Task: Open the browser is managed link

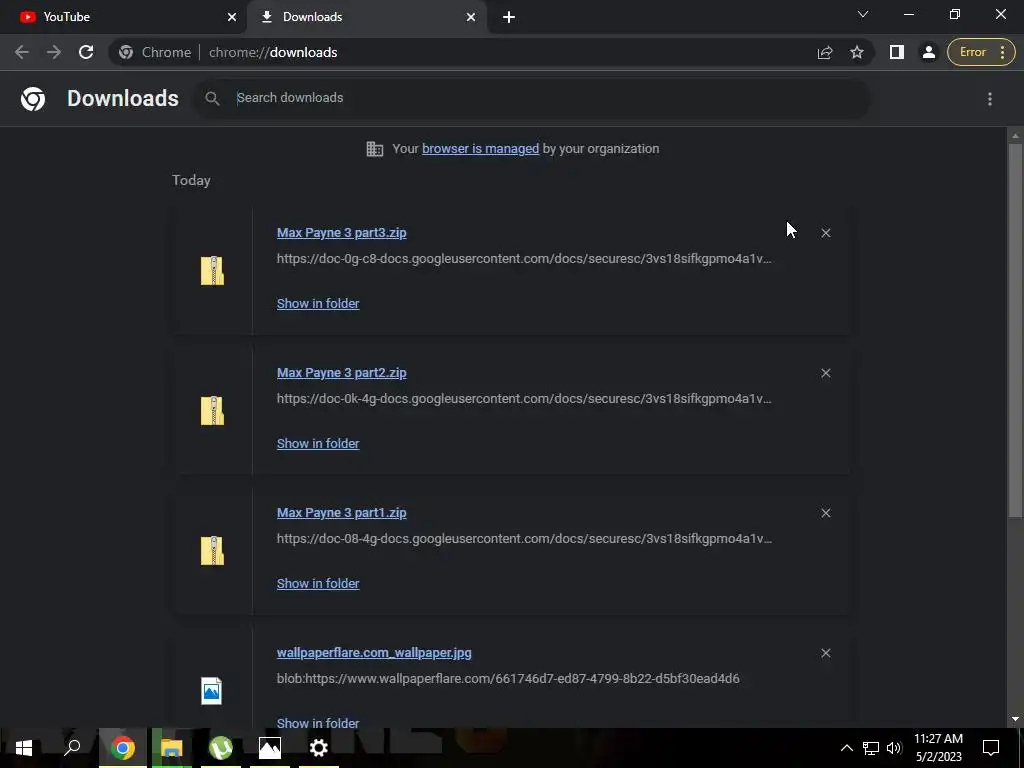Action: (480, 149)
